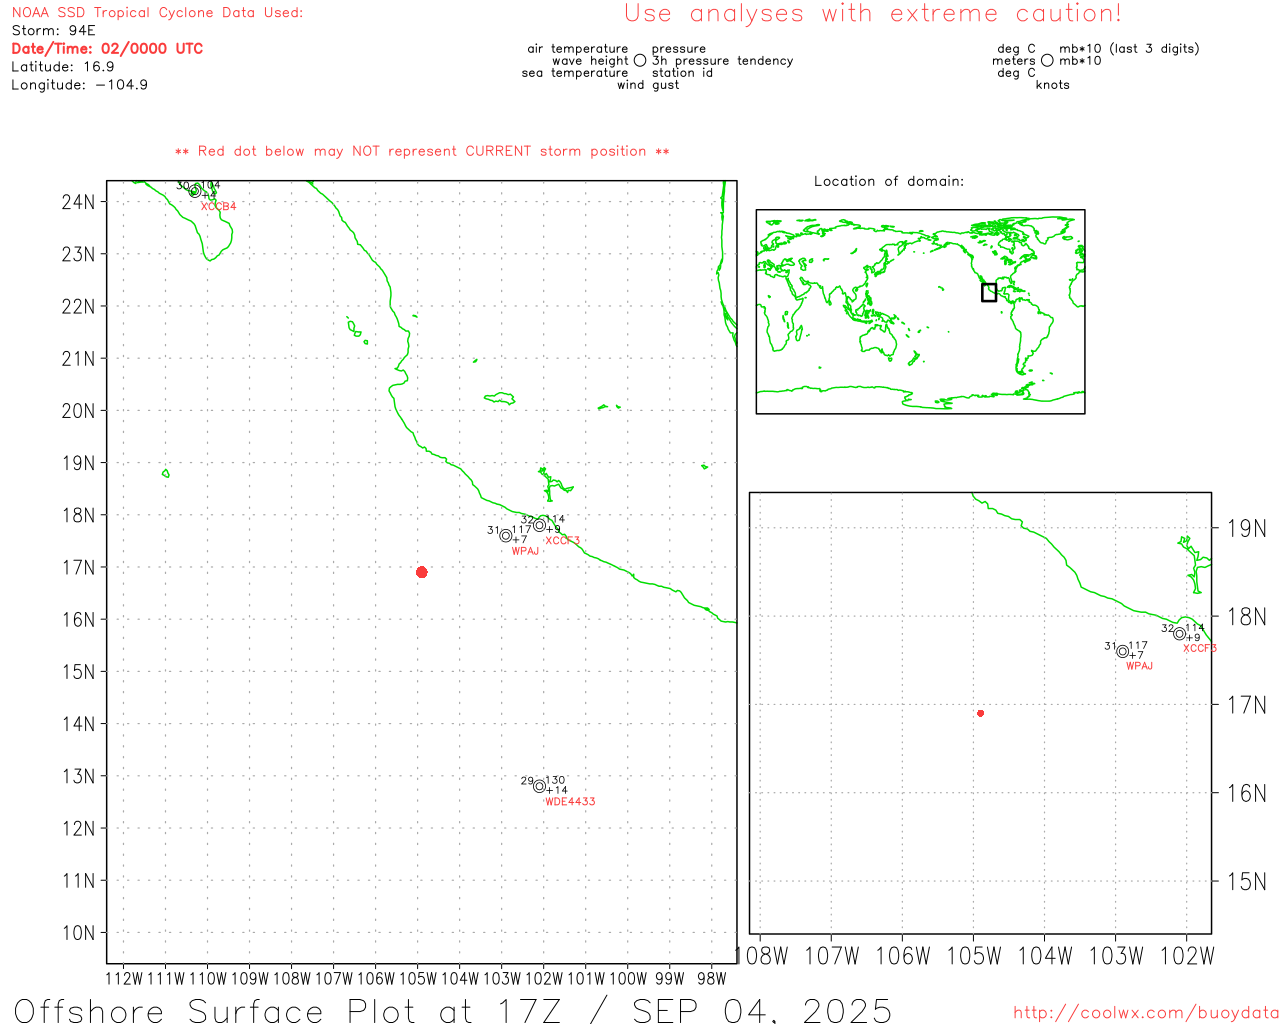
Task: Click the 112W longitude axis label
Action: 124,978
